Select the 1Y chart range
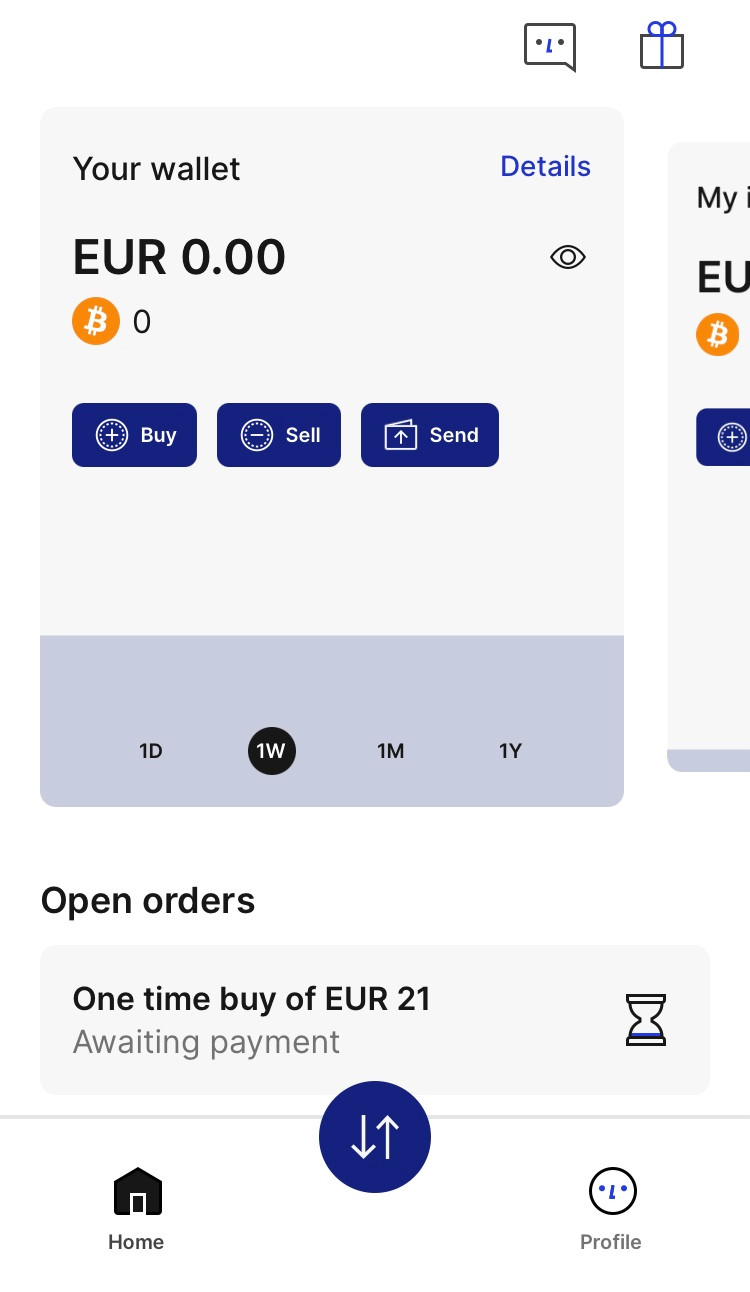This screenshot has width=750, height=1292. (511, 751)
